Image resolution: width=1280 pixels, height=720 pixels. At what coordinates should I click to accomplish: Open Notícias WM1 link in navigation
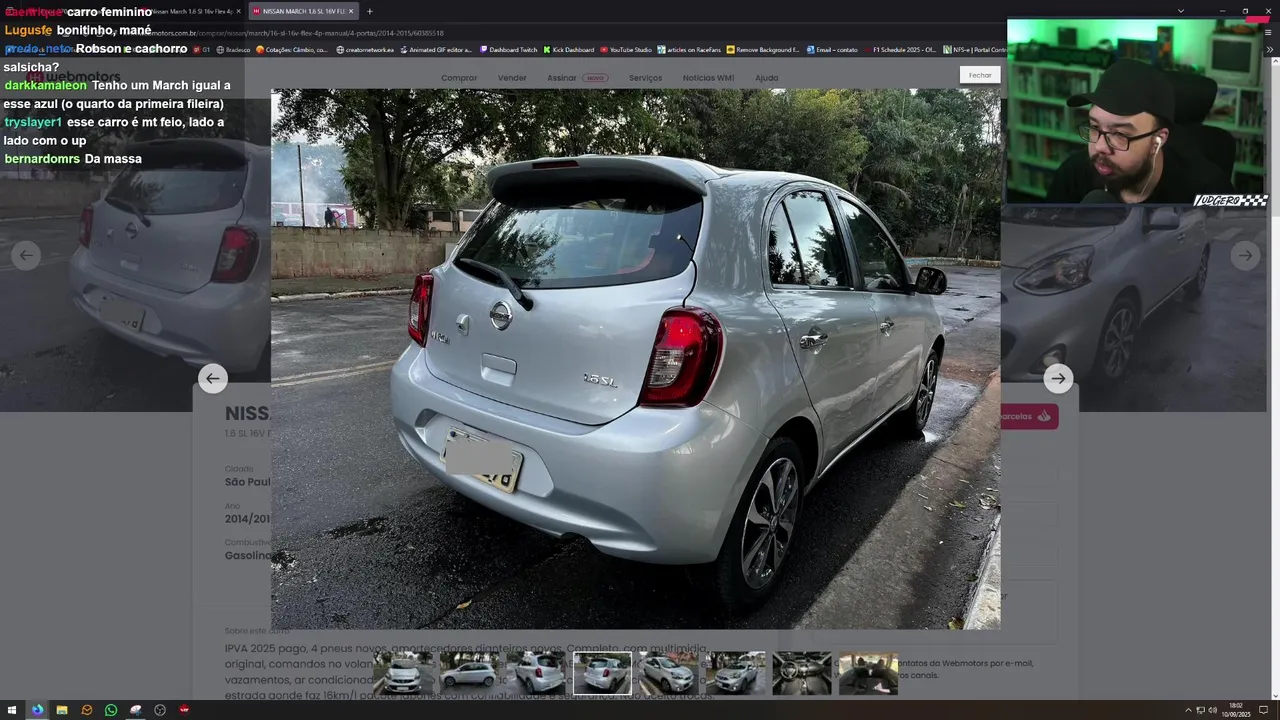[708, 78]
